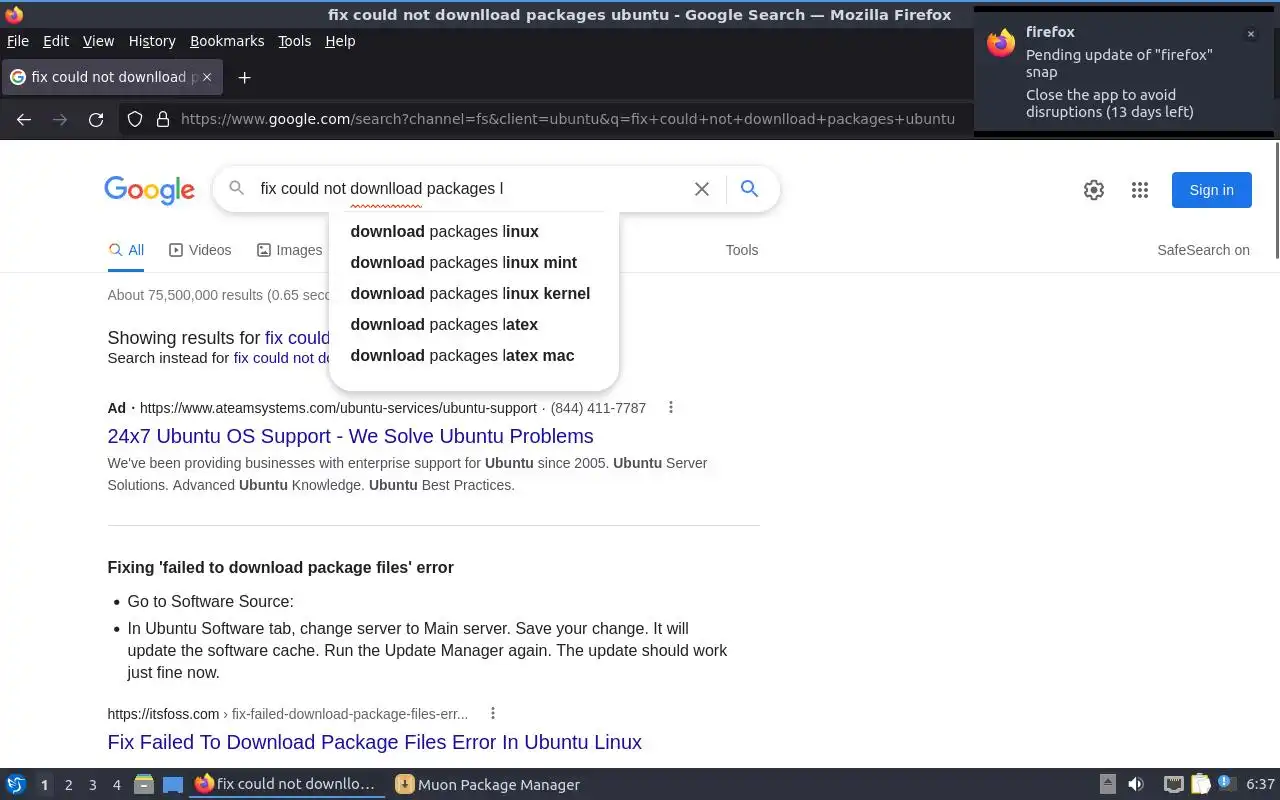Select suggestion 'download packages linux kernel'
Screen dimensions: 1280x800
coord(474,293)
